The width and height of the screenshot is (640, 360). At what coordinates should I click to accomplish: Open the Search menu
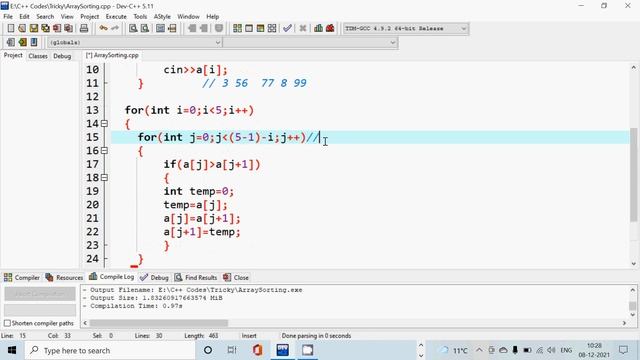click(45, 16)
